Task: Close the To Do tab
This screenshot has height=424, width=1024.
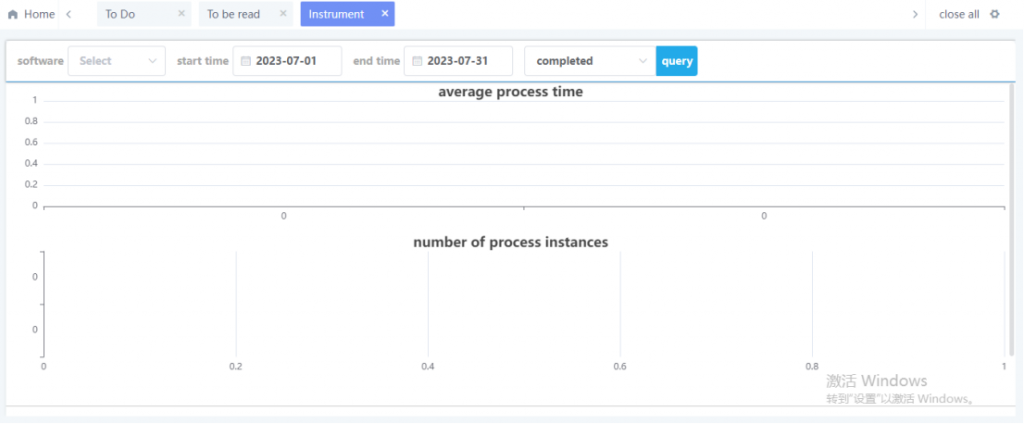Action: (181, 14)
